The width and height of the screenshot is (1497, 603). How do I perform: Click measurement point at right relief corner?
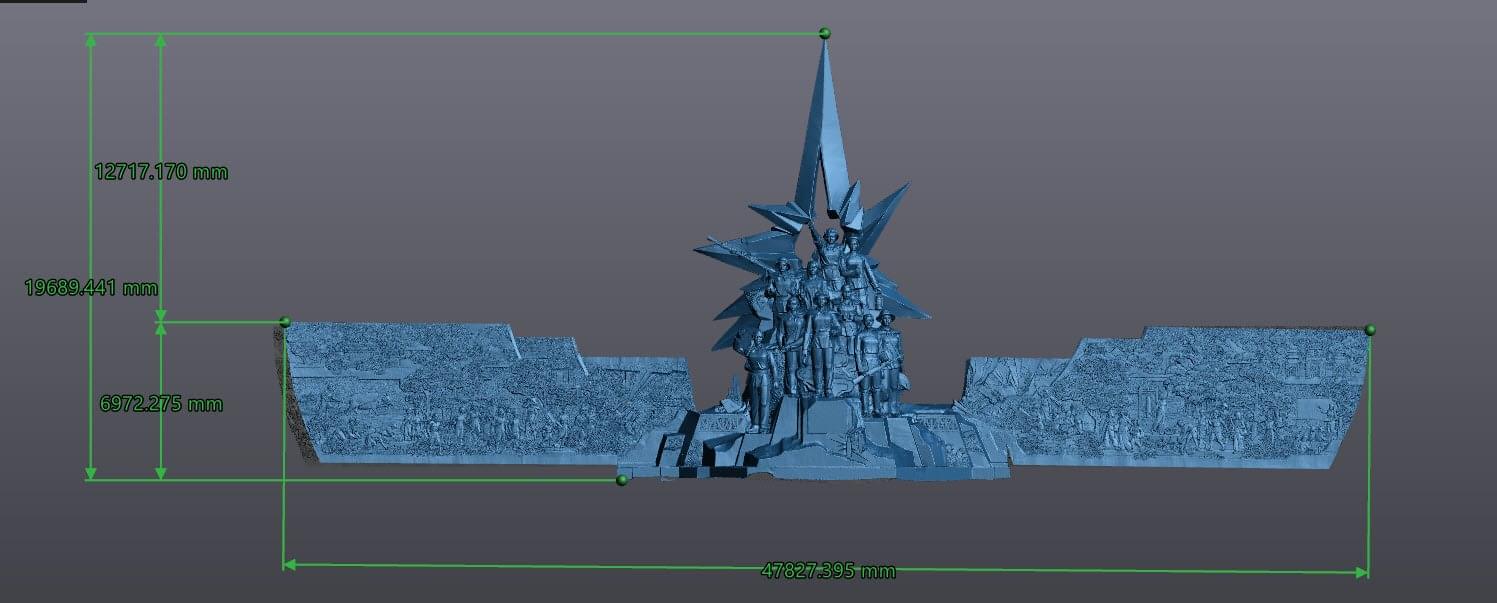pos(1370,330)
